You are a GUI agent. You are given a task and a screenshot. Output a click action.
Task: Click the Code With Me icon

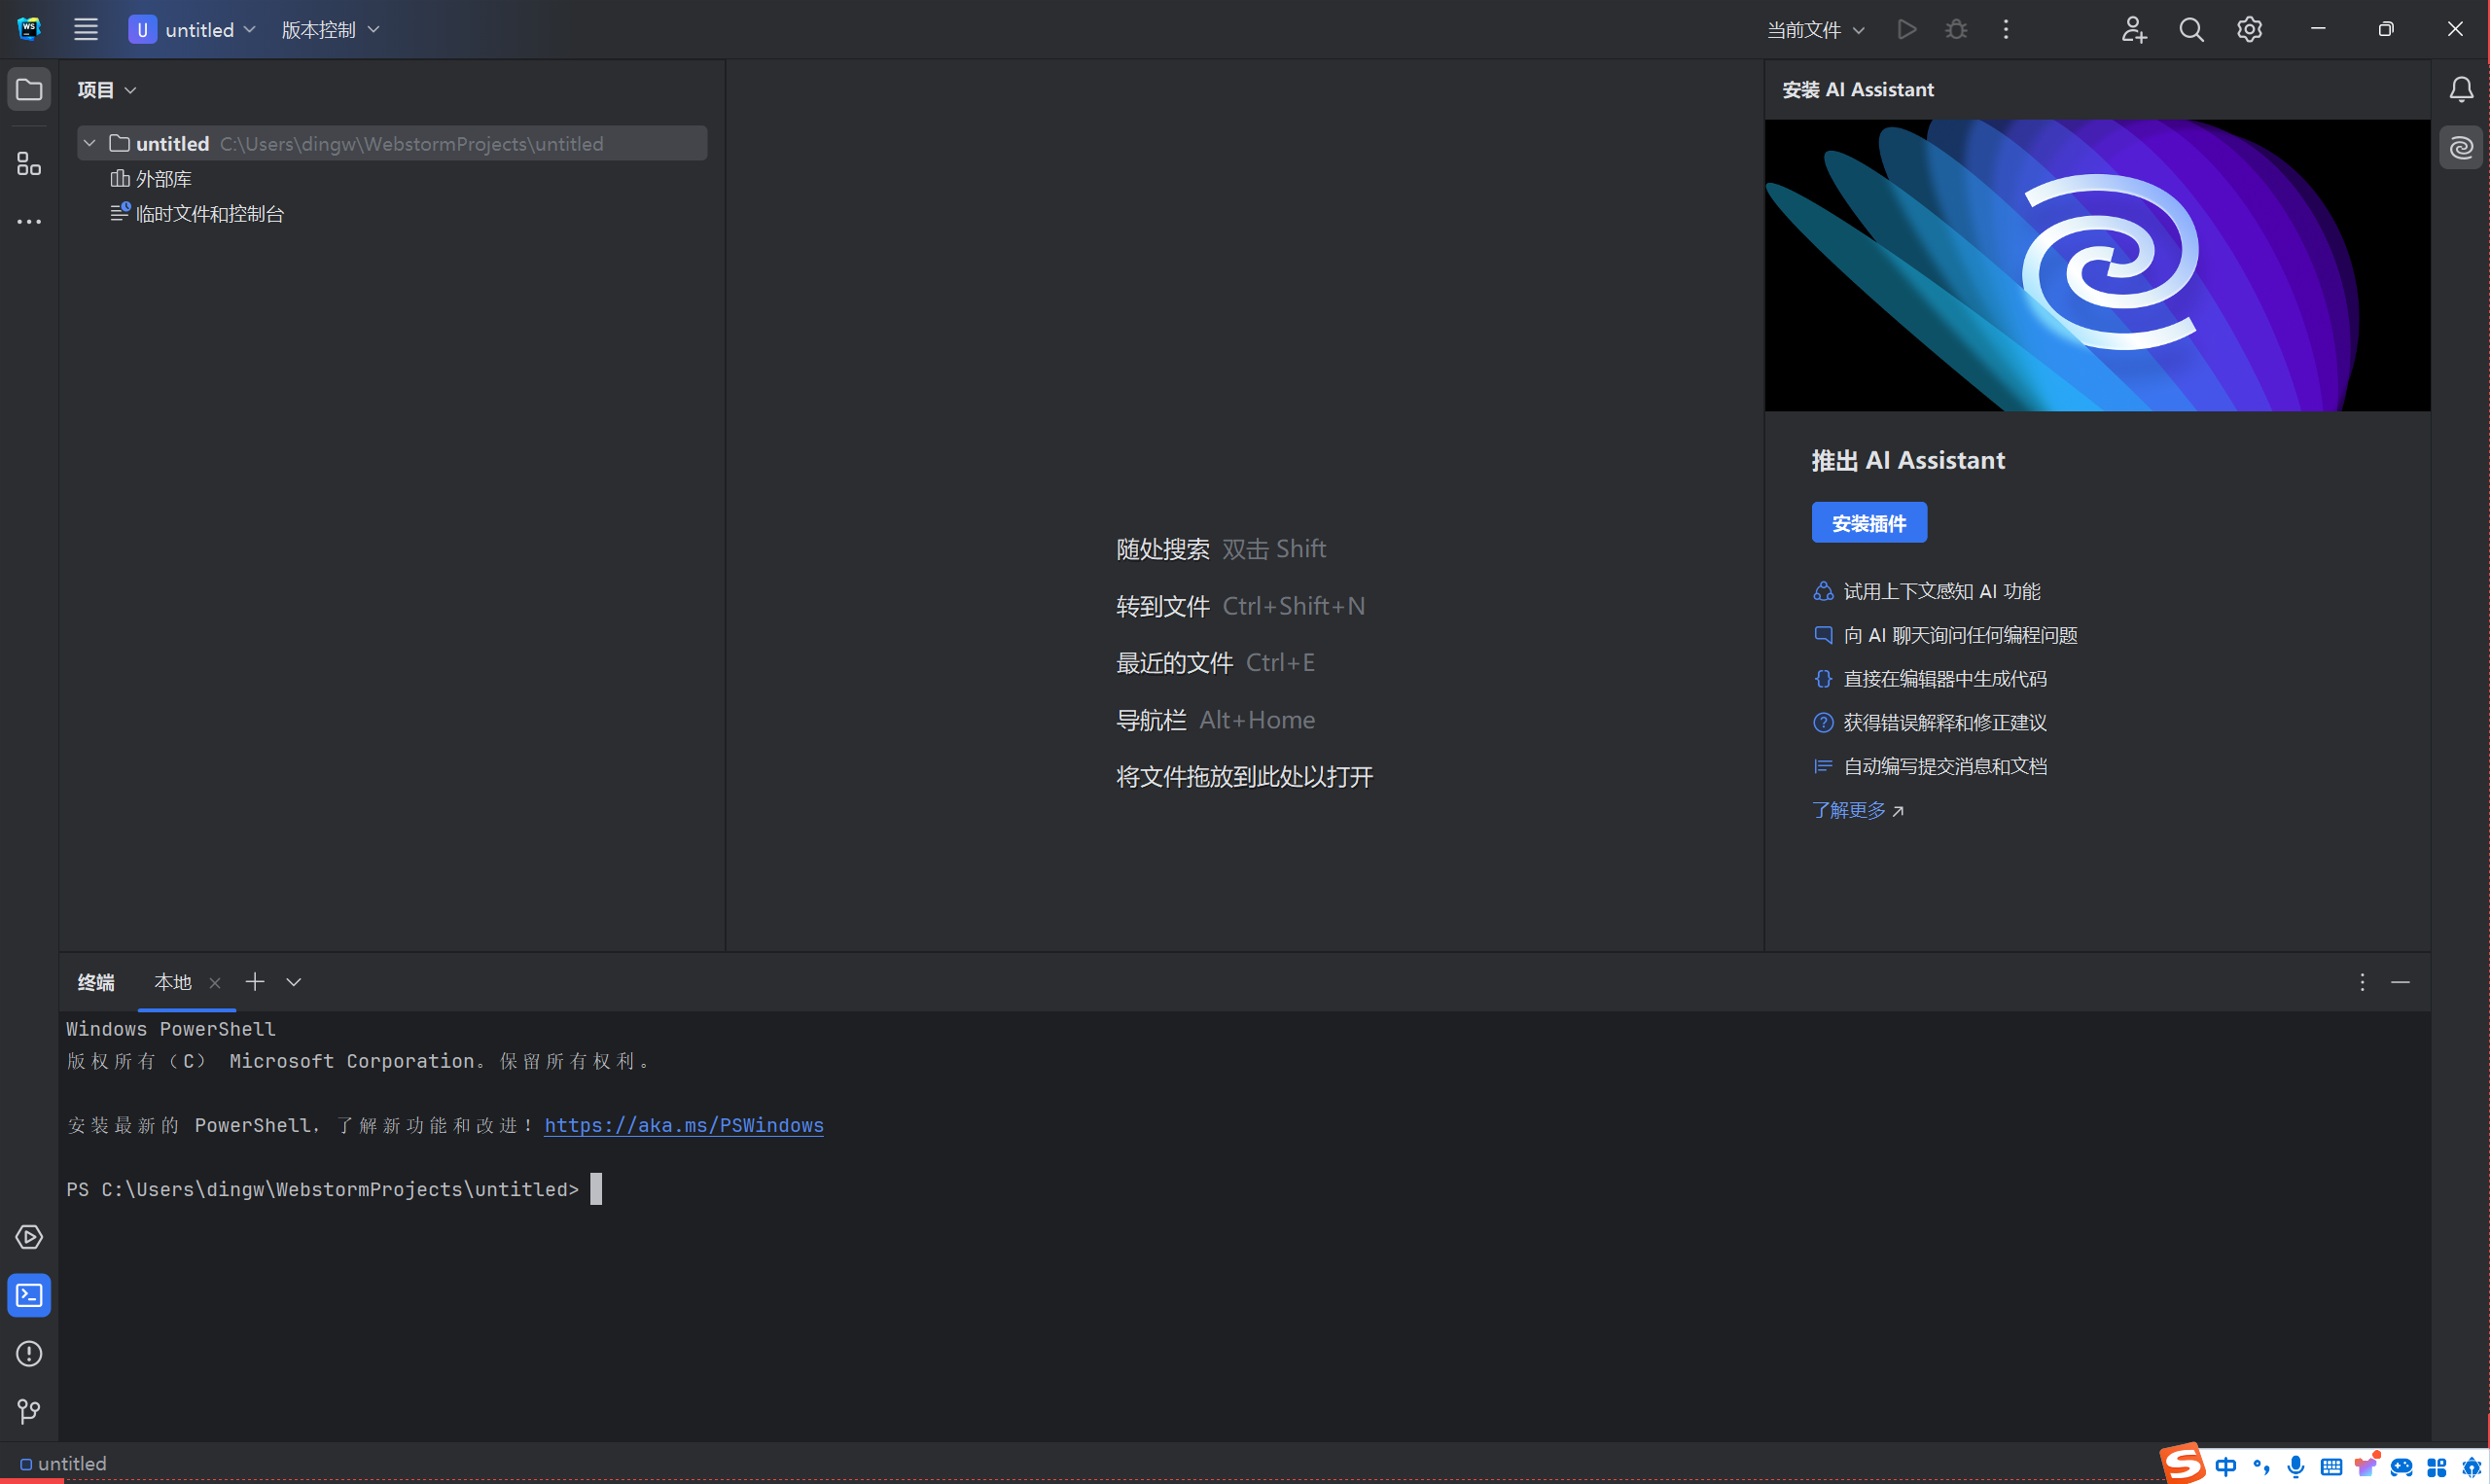(x=2133, y=30)
